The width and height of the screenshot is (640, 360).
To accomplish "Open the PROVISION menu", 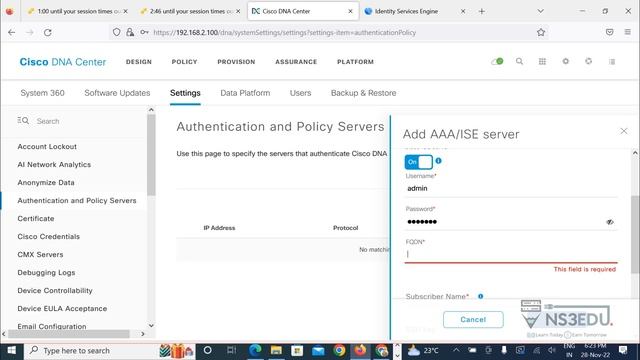I will pyautogui.click(x=236, y=62).
